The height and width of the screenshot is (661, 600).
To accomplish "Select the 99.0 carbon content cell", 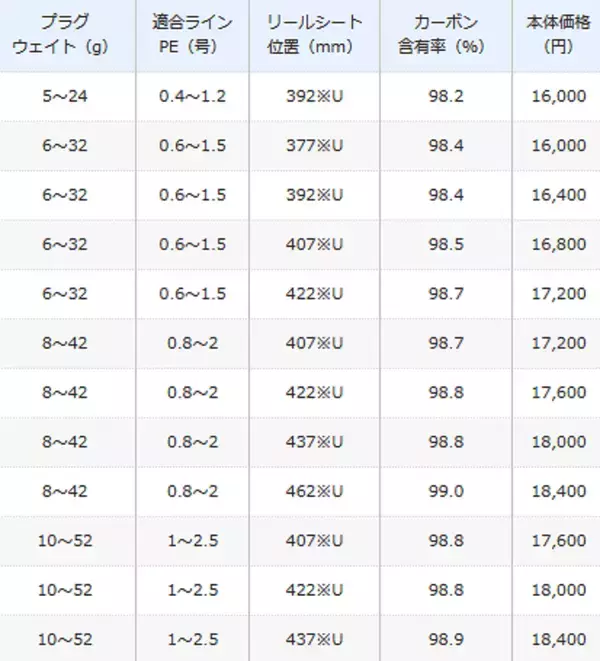I will (x=447, y=492).
